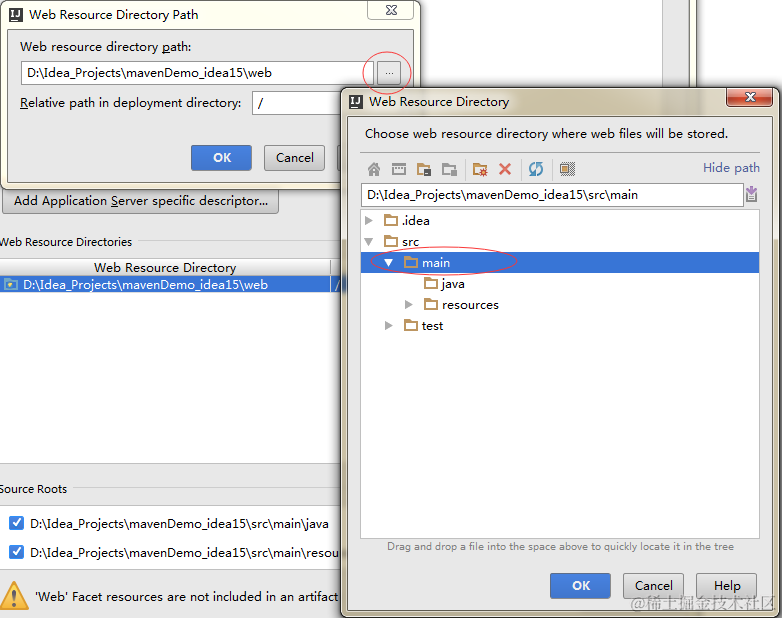782x618 pixels.
Task: Open recent paths history icon beside path field
Action: tap(752, 194)
